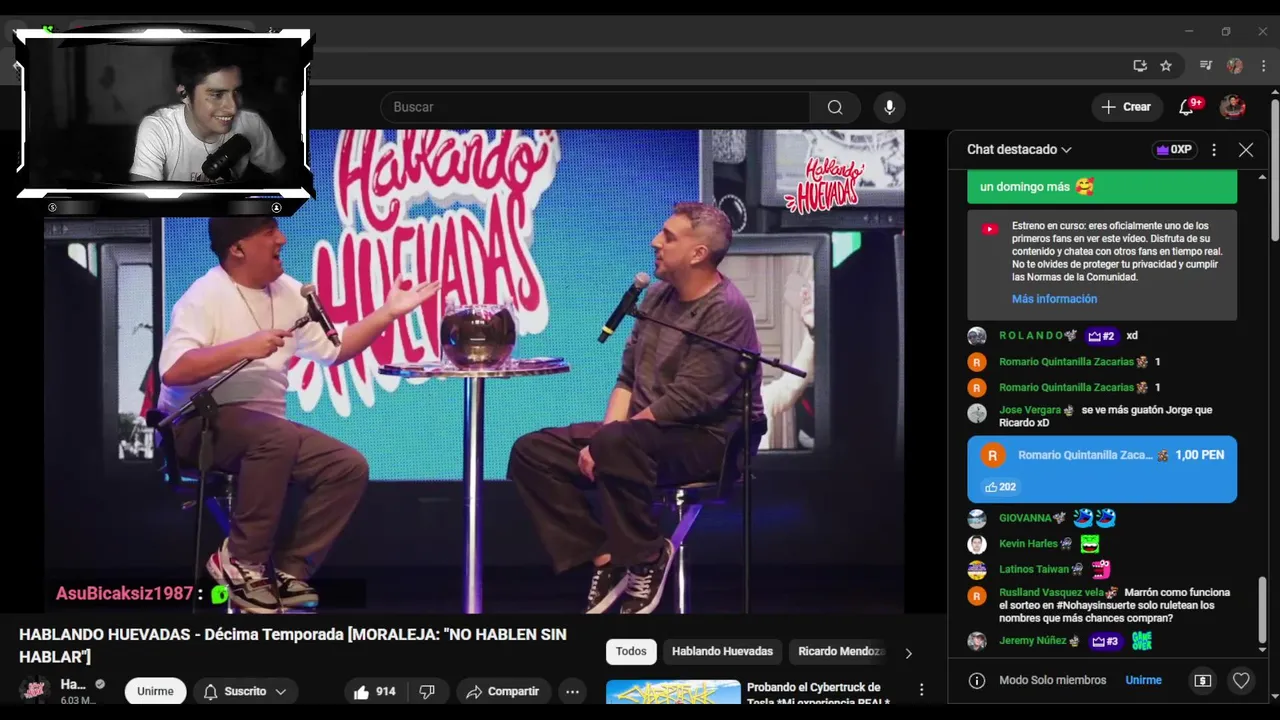The width and height of the screenshot is (1280, 720).
Task: Start voice search with microphone icon
Action: 889,107
